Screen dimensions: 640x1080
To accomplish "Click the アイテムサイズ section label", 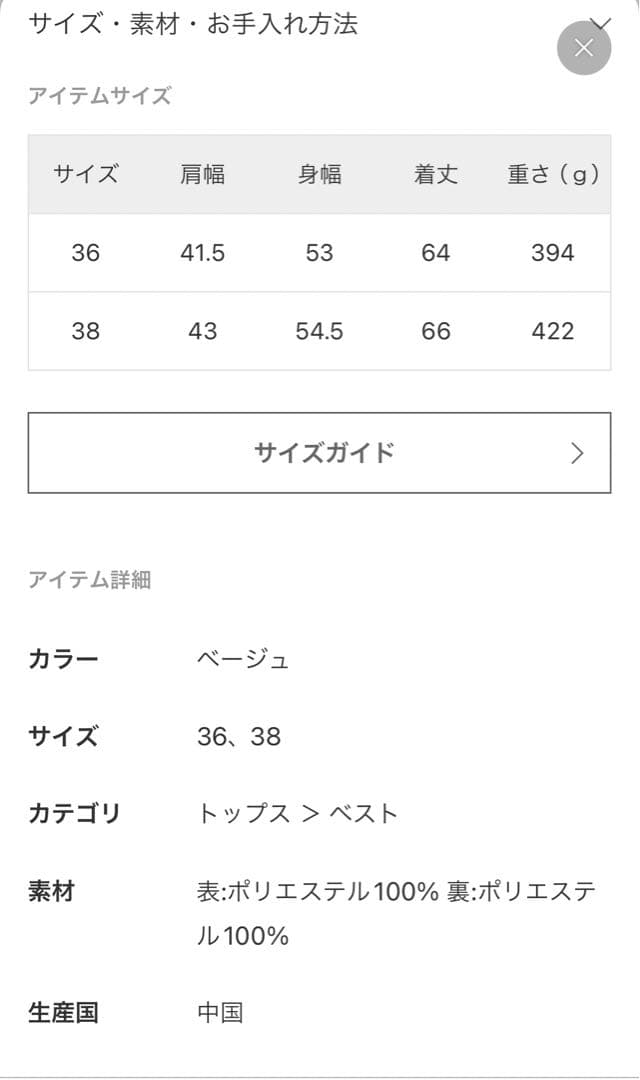I will click(x=100, y=96).
